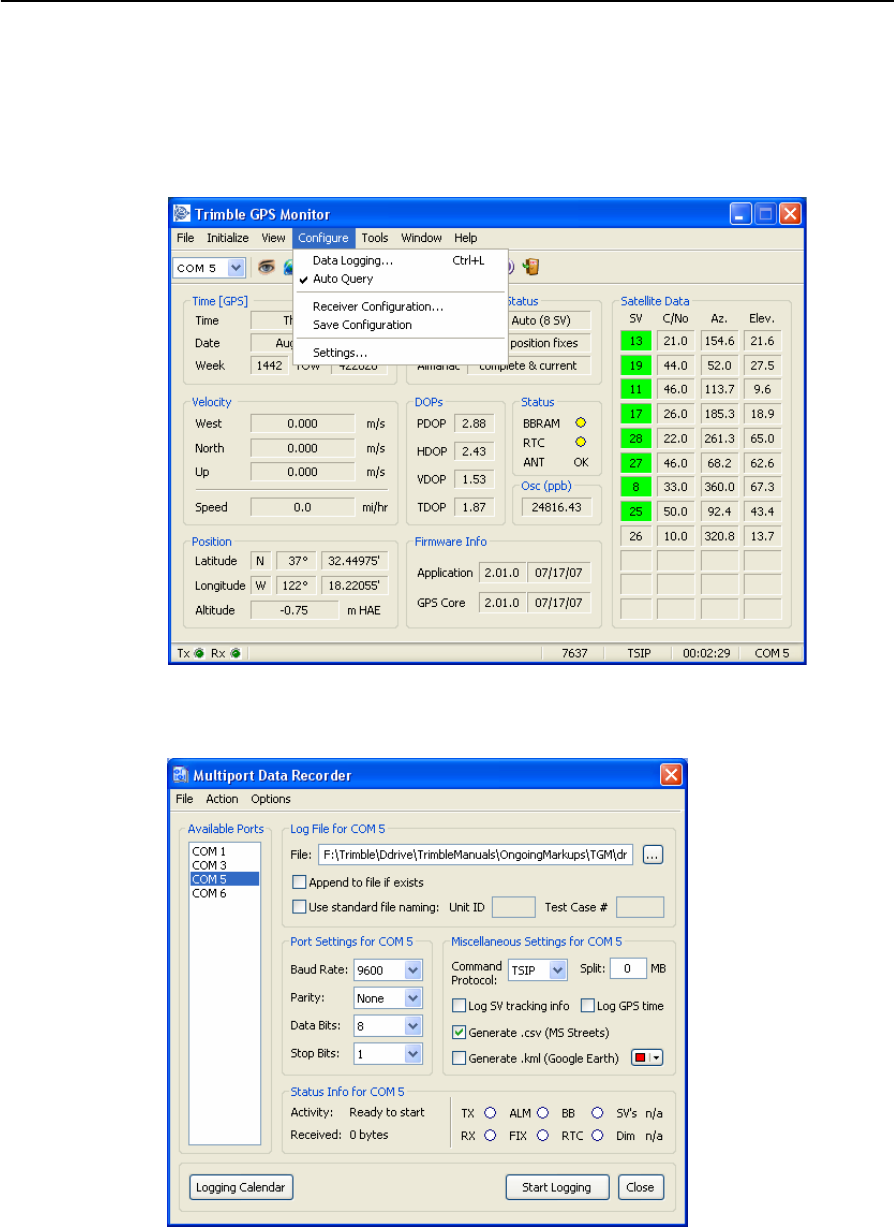
Task: Click the Start Logging button
Action: 557,1188
